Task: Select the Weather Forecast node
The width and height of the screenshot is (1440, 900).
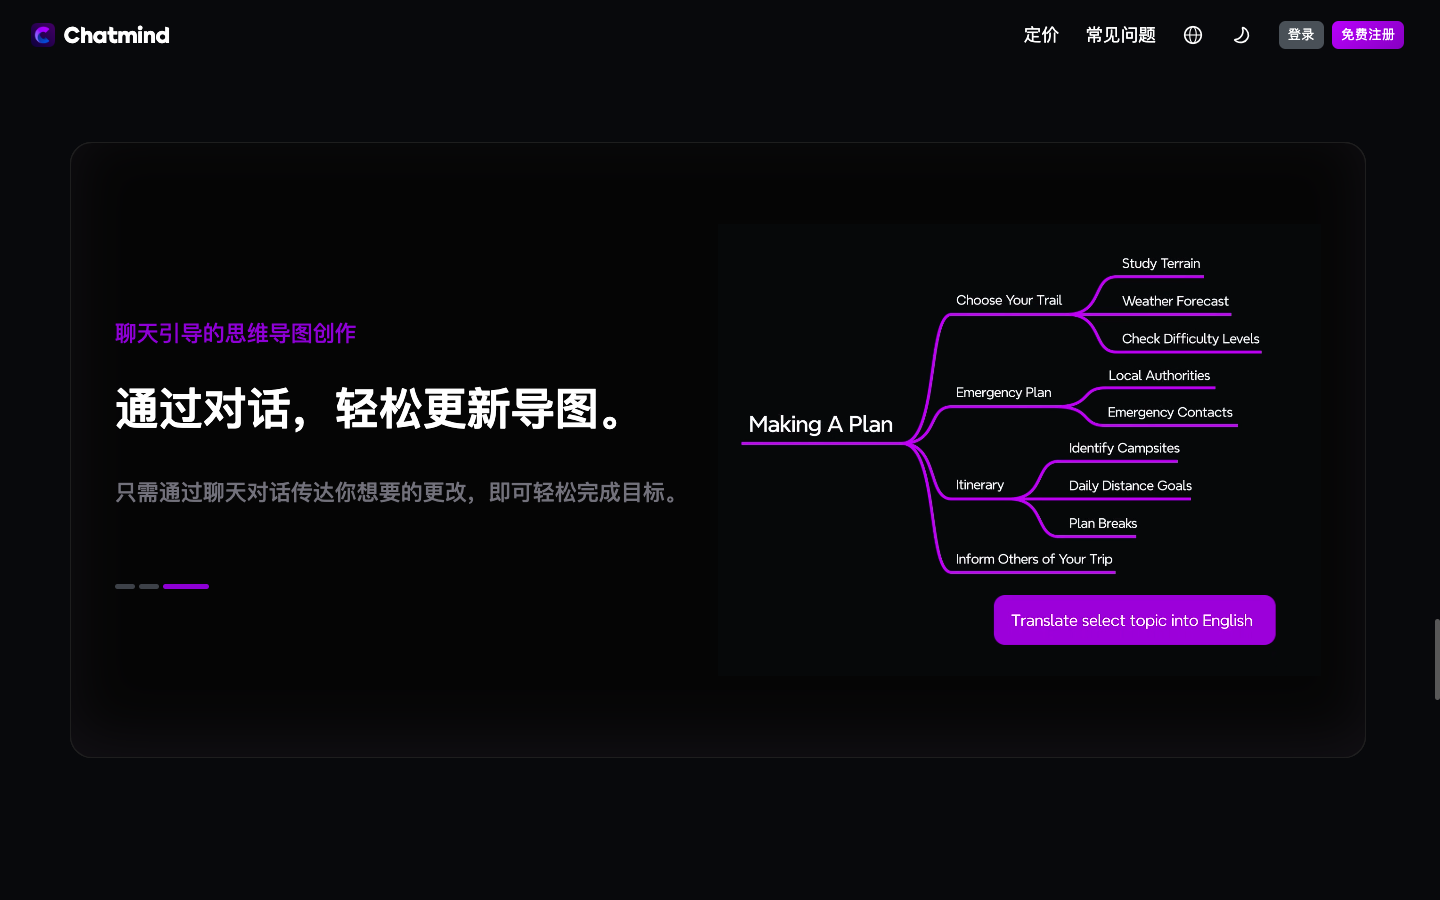Action: 1175,301
